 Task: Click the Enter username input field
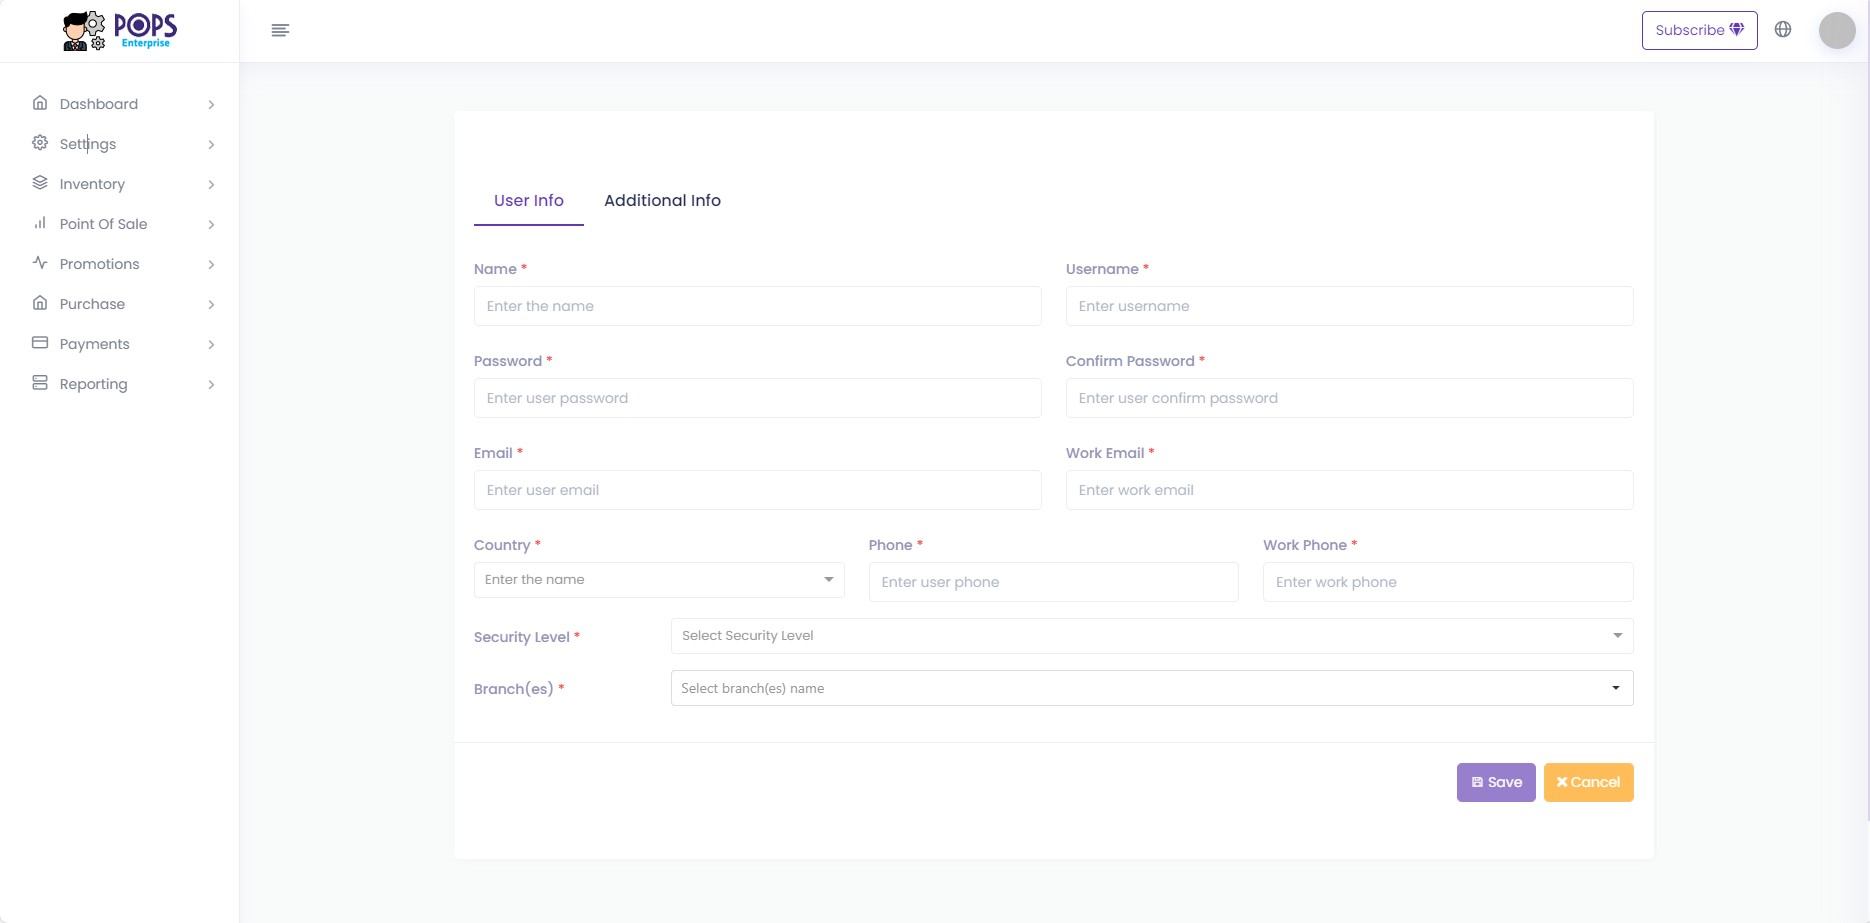(1349, 306)
